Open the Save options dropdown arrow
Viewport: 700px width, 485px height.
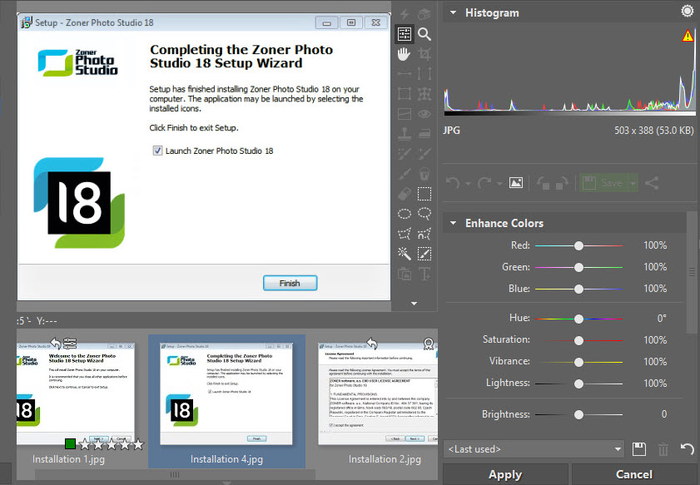633,183
